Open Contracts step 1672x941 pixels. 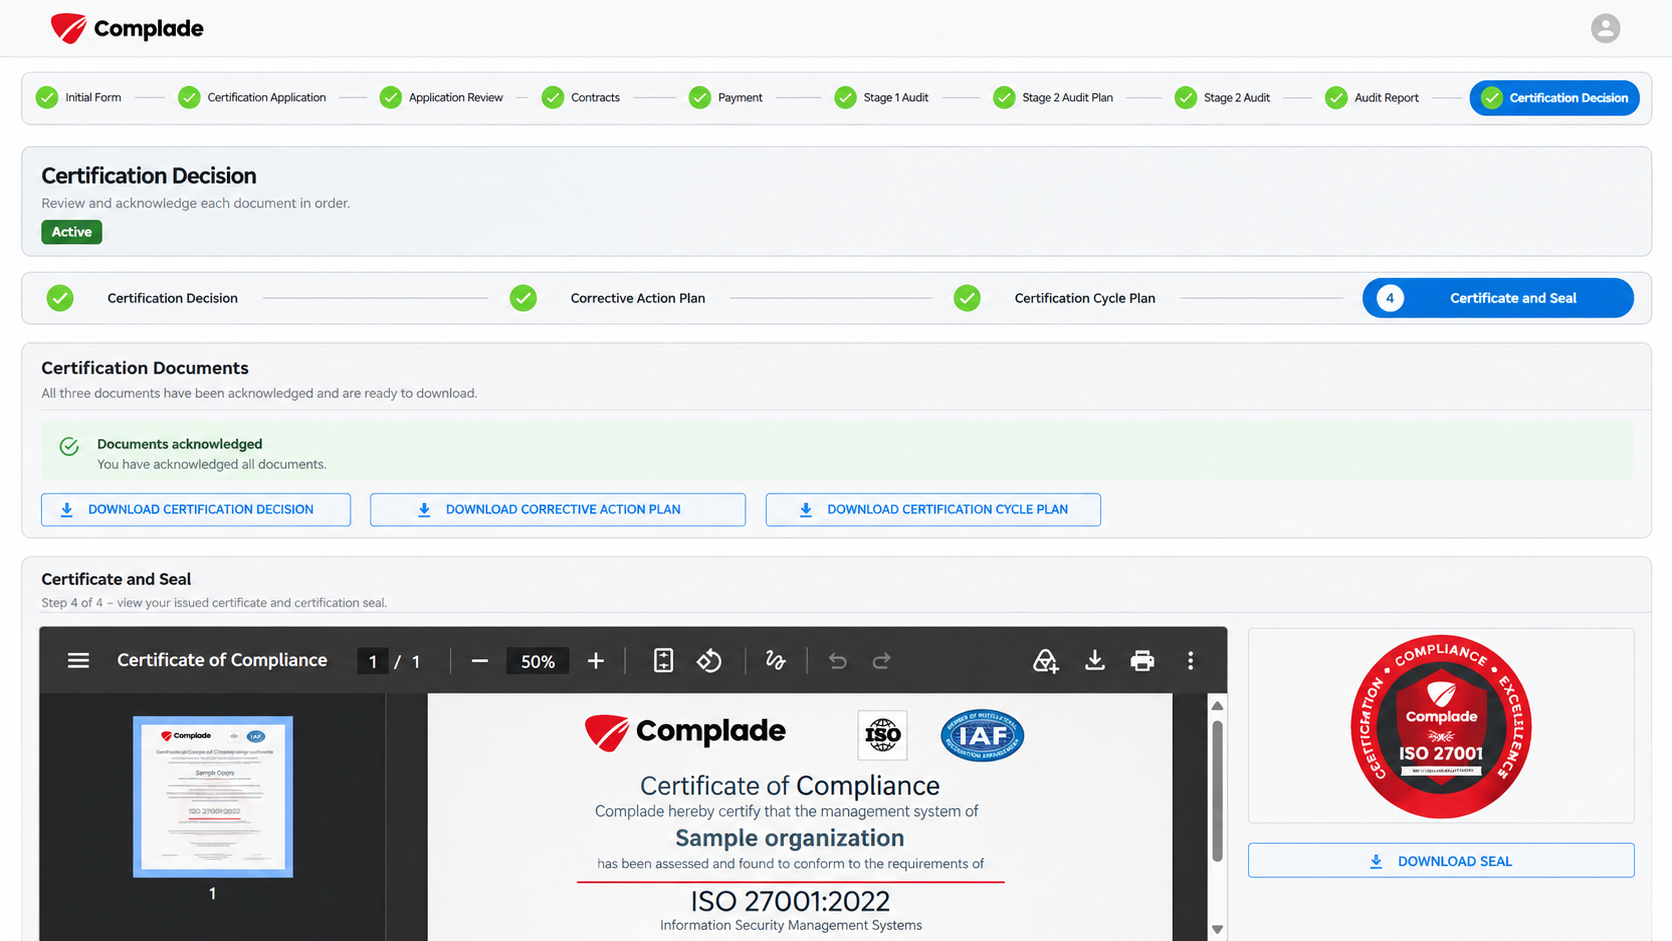pos(581,97)
